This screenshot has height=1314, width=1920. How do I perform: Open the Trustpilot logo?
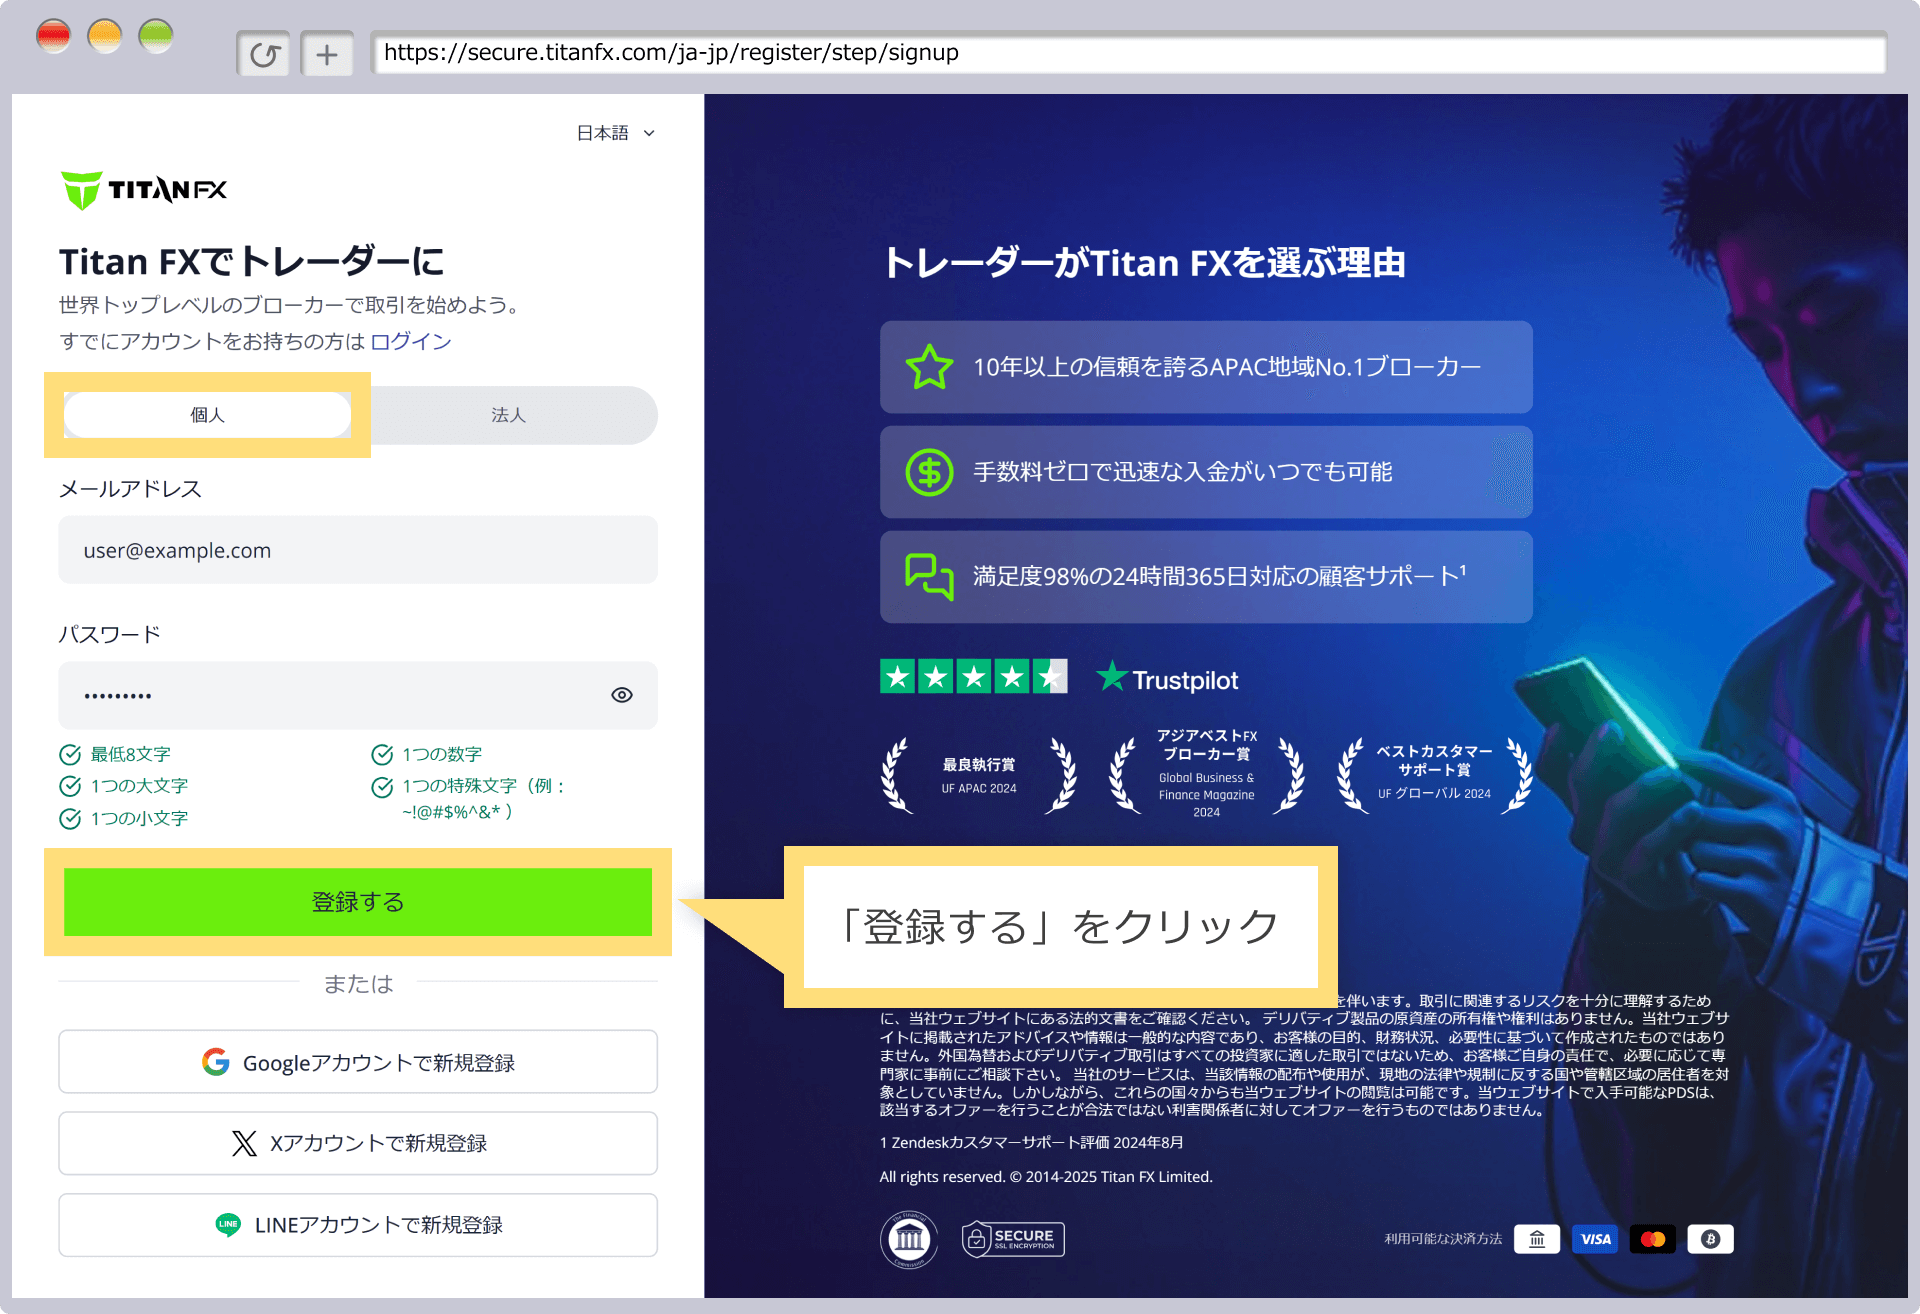click(x=1167, y=679)
